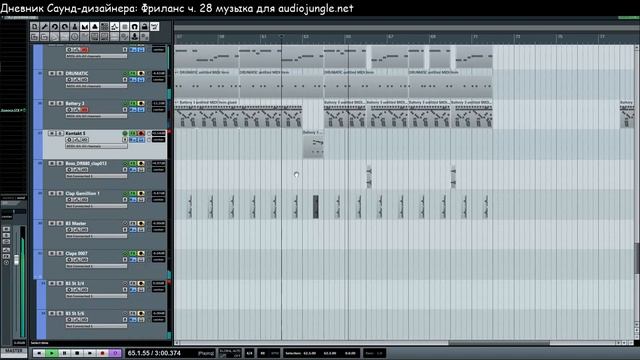Image resolution: width=640 pixels, height=360 pixels.
Task: Open input selector dropdown on Battery 3 track
Action: pyautogui.click(x=96, y=116)
